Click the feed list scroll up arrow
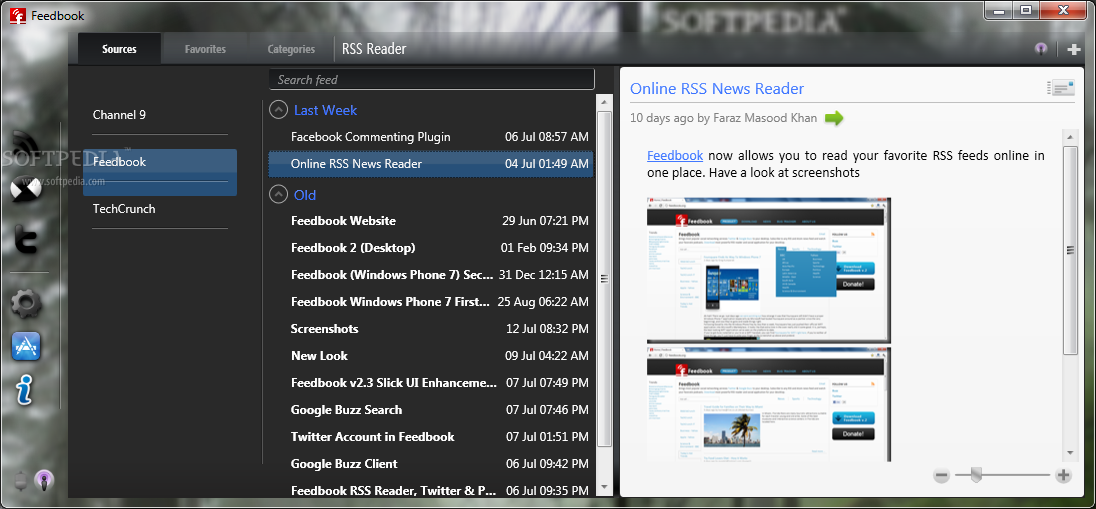Image resolution: width=1096 pixels, height=509 pixels. point(605,101)
